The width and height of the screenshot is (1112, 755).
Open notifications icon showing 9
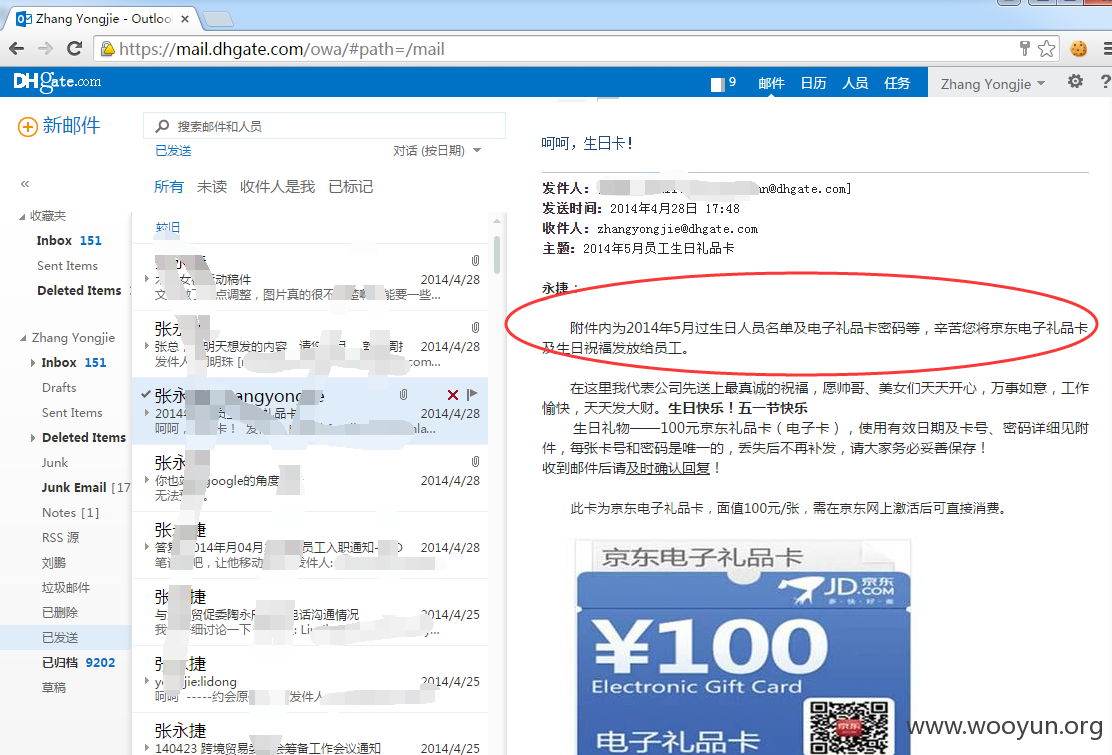point(723,84)
